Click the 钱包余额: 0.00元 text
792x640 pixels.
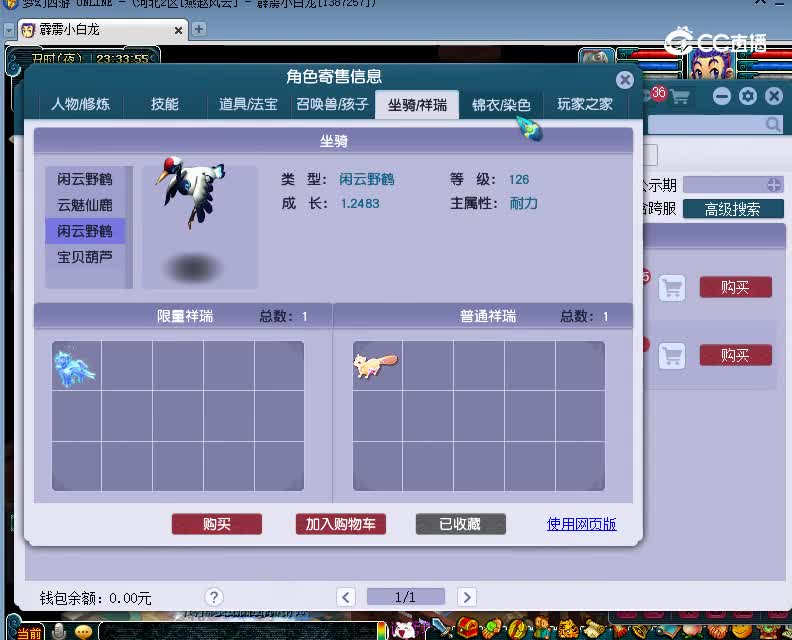pyautogui.click(x=95, y=598)
